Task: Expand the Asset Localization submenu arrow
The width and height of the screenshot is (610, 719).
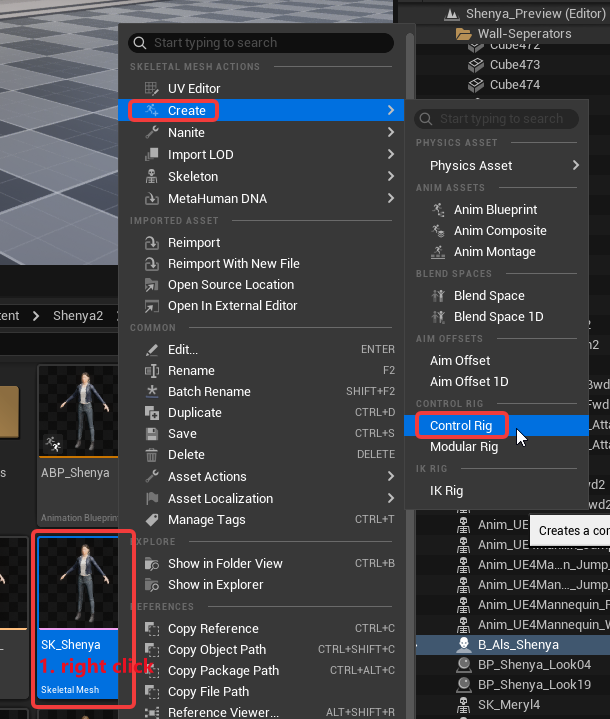Action: (390, 498)
